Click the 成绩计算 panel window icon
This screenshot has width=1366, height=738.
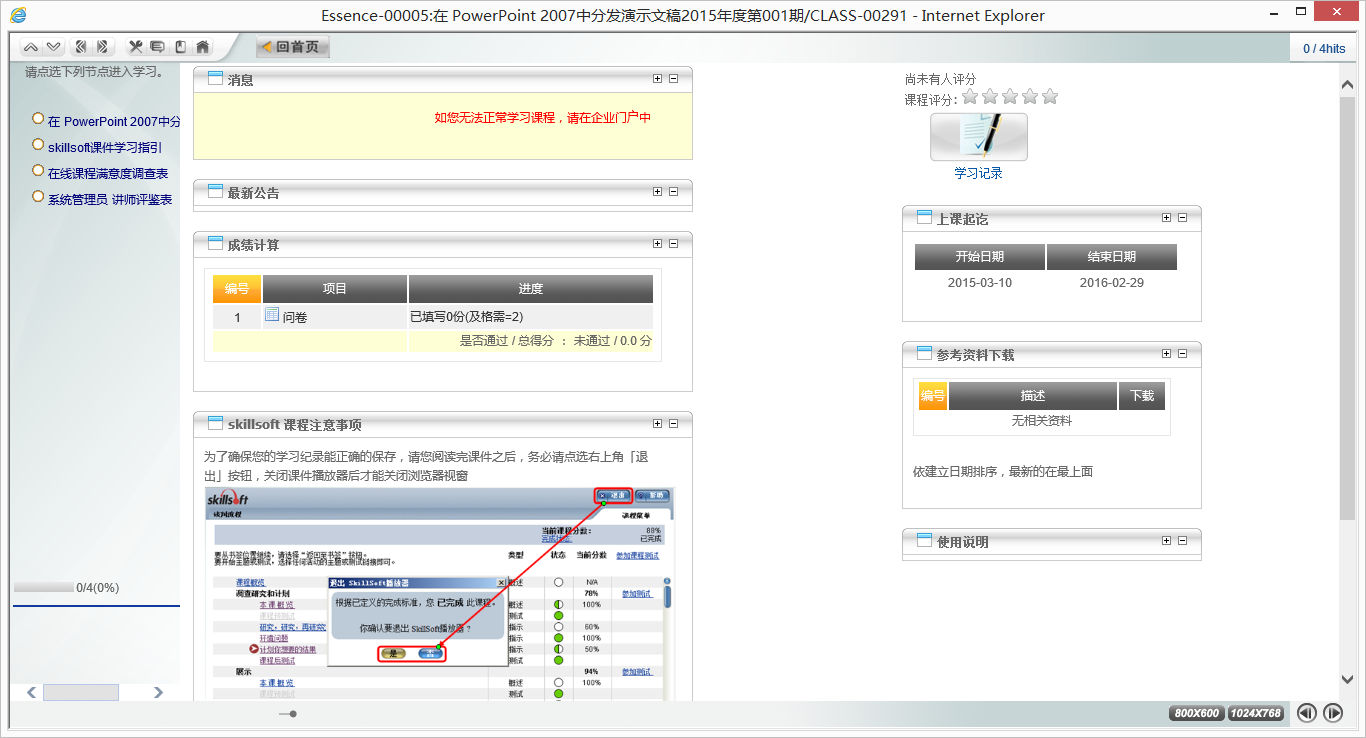(215, 244)
